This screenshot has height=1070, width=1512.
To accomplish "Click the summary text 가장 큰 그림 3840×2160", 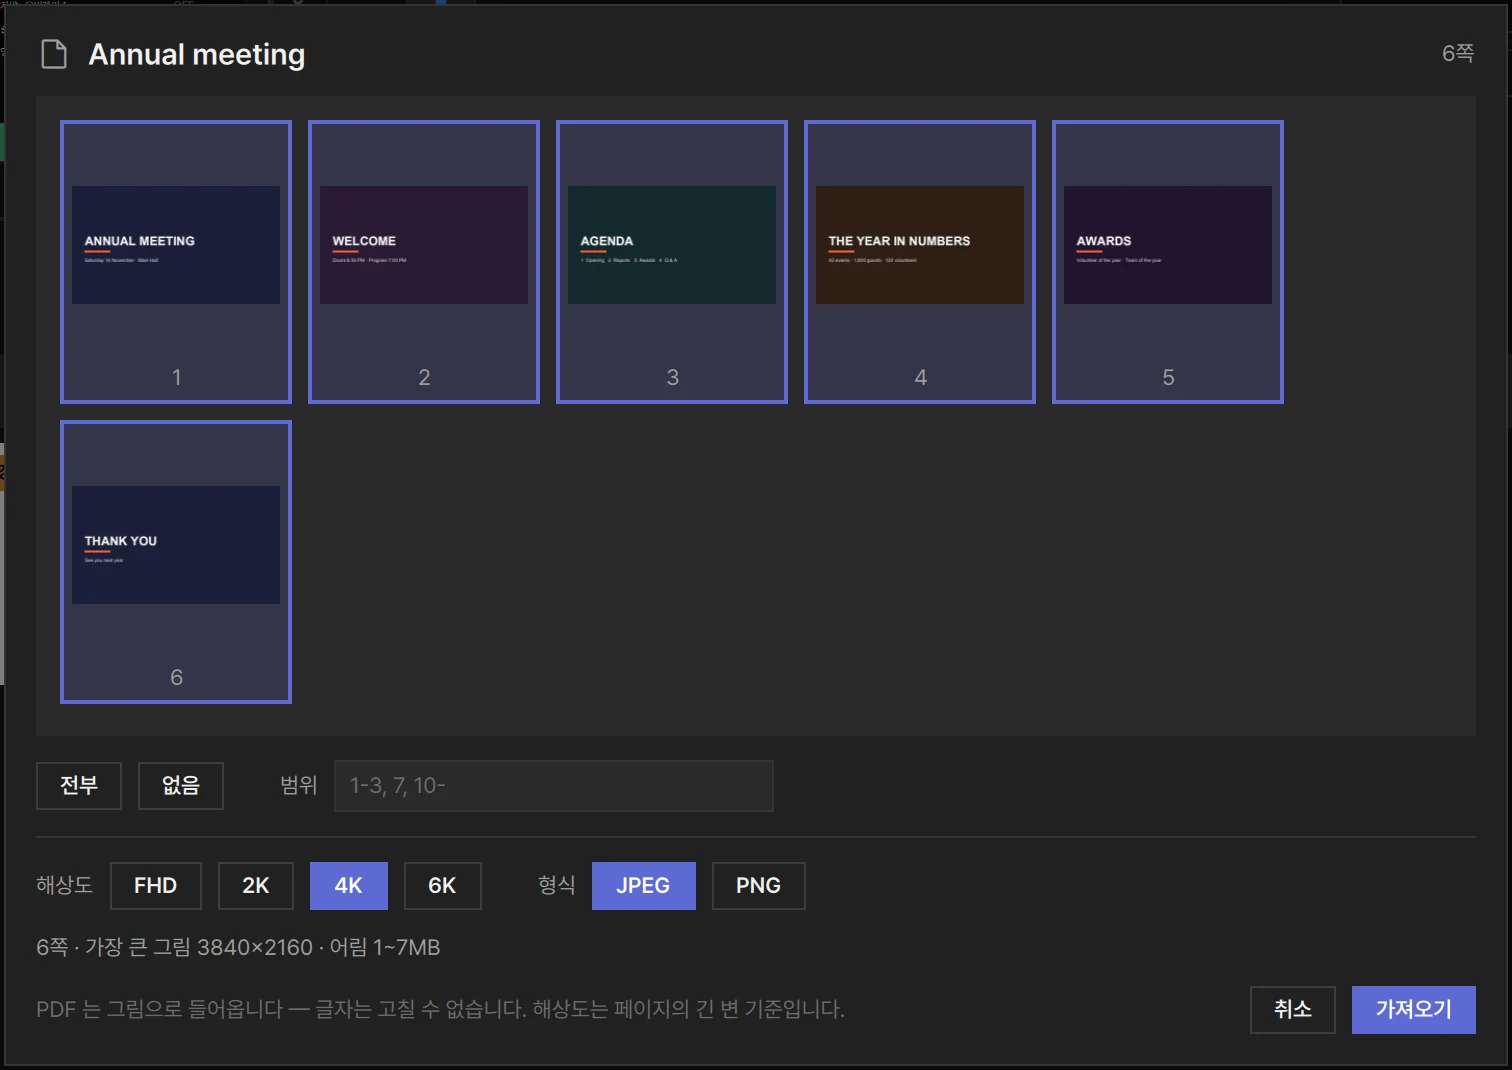I will [x=199, y=948].
